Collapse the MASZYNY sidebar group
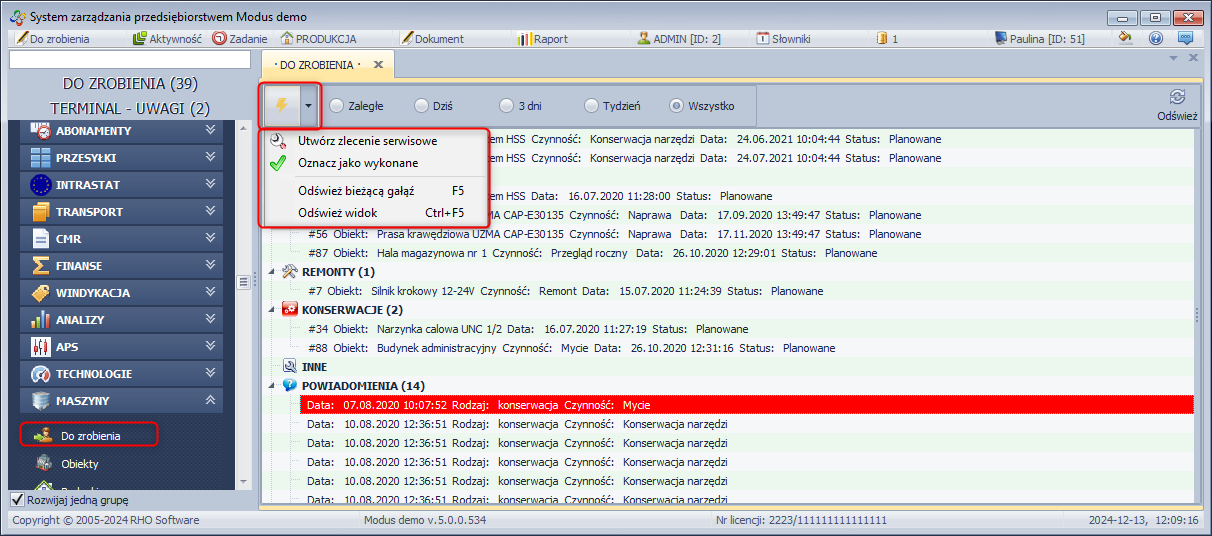Image resolution: width=1212 pixels, height=536 pixels. [x=210, y=401]
